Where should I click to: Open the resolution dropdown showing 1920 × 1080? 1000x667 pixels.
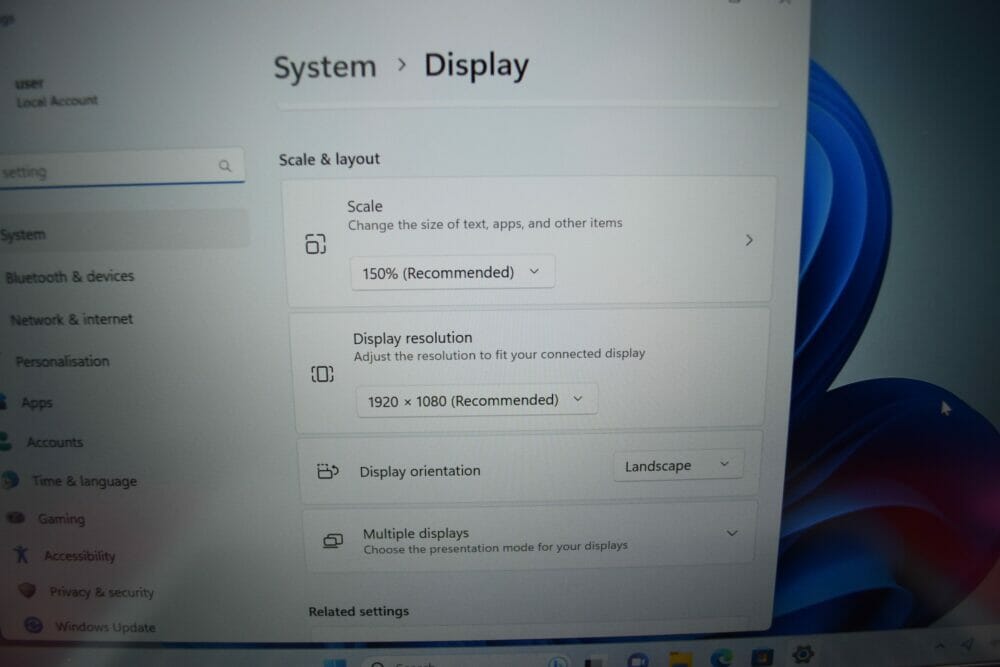[477, 400]
